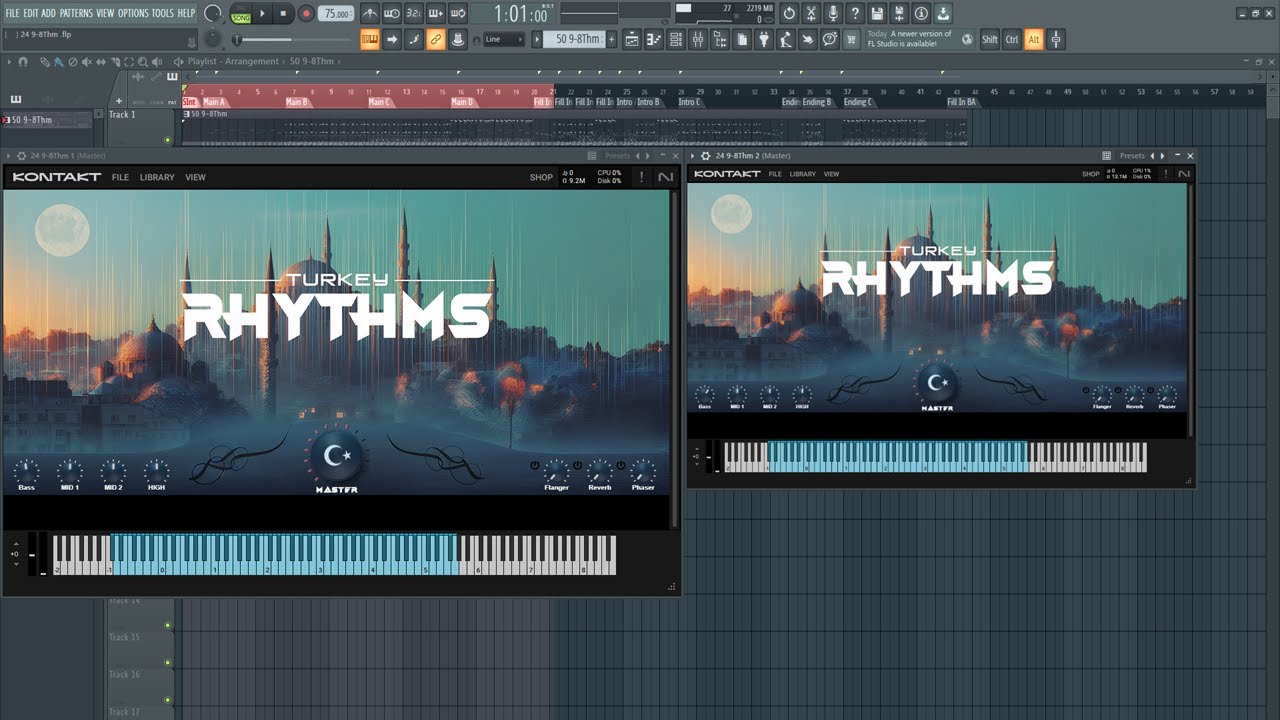This screenshot has width=1280, height=720.
Task: Save the project with the floppy icon
Action: pyautogui.click(x=877, y=14)
